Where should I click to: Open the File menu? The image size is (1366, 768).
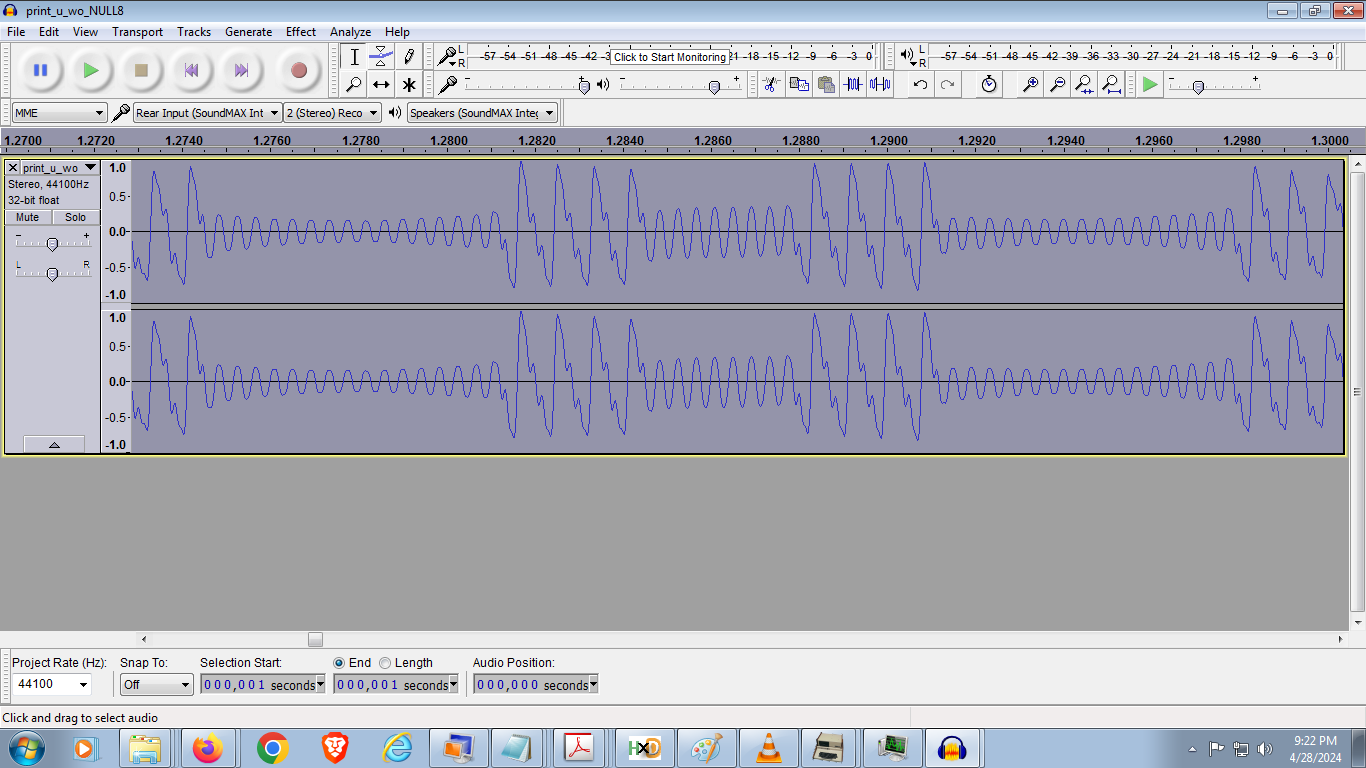[x=16, y=32]
